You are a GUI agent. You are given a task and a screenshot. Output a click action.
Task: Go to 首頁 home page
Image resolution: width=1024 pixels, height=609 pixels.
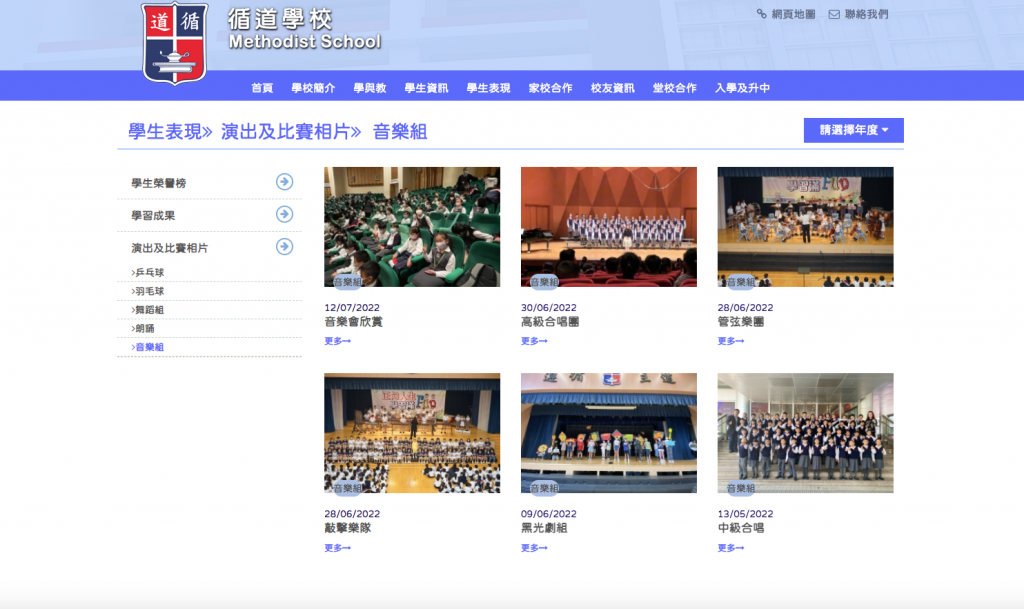tap(262, 88)
